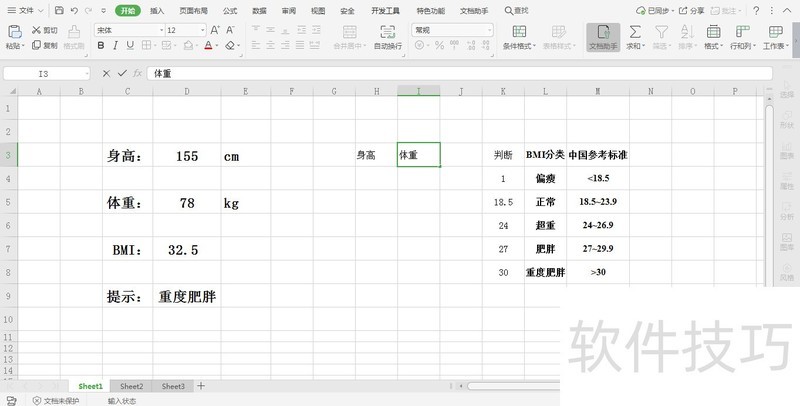Click the Undo arrow icon
Image resolution: width=800 pixels, height=406 pixels.
click(74, 10)
